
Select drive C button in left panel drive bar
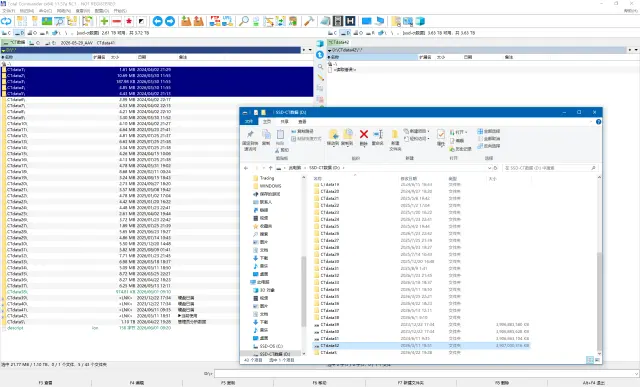click(7, 33)
